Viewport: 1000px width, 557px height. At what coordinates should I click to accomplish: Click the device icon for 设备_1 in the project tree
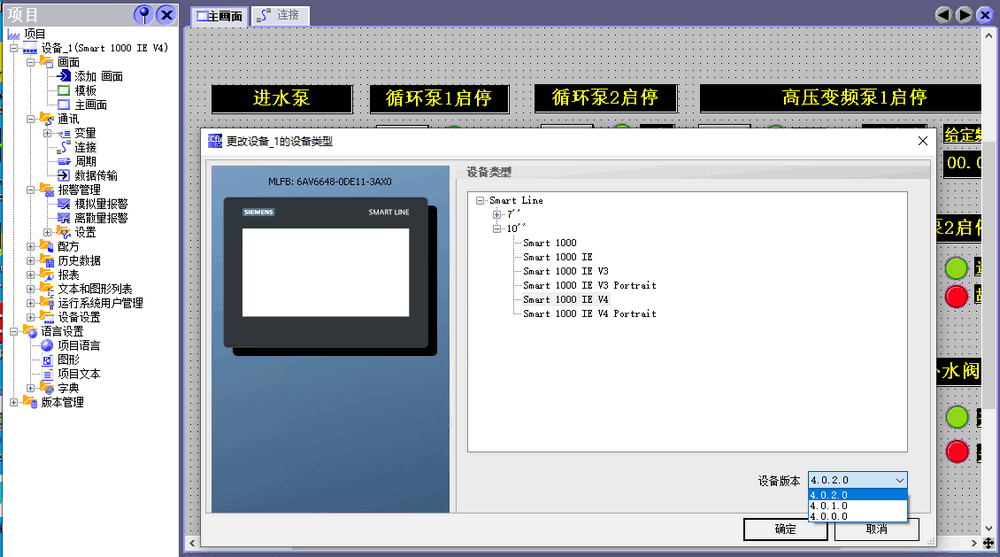pyautogui.click(x=30, y=48)
